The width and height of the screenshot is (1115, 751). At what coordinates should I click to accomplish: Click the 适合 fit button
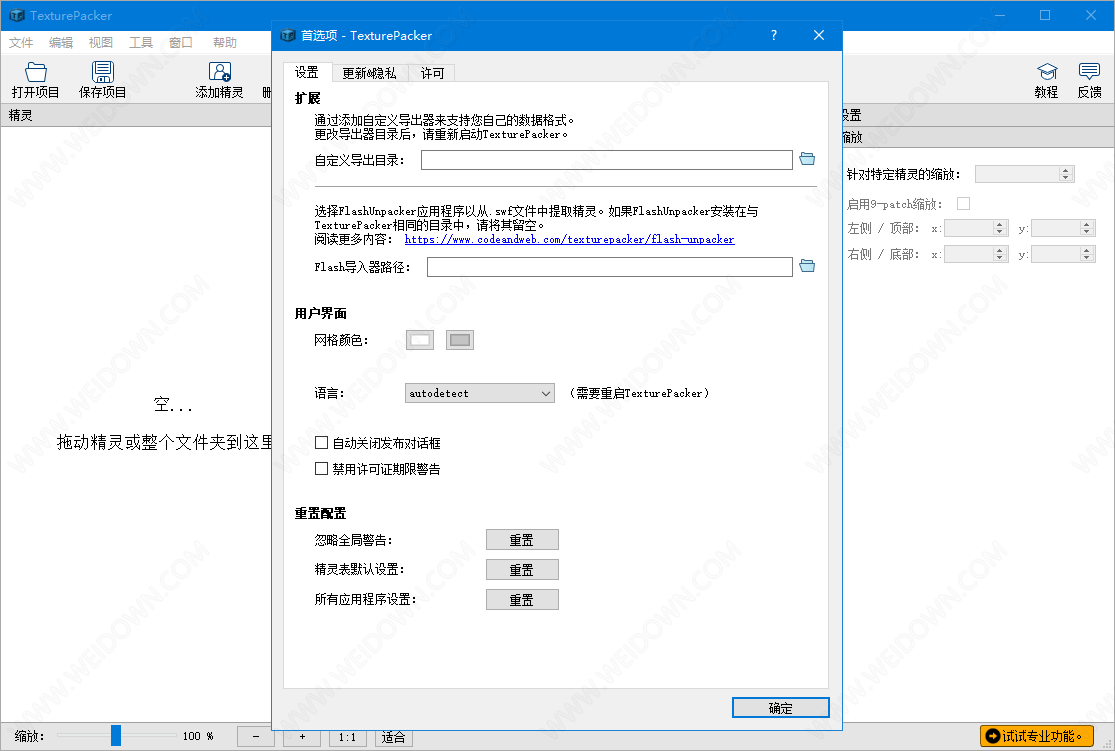[x=393, y=737]
